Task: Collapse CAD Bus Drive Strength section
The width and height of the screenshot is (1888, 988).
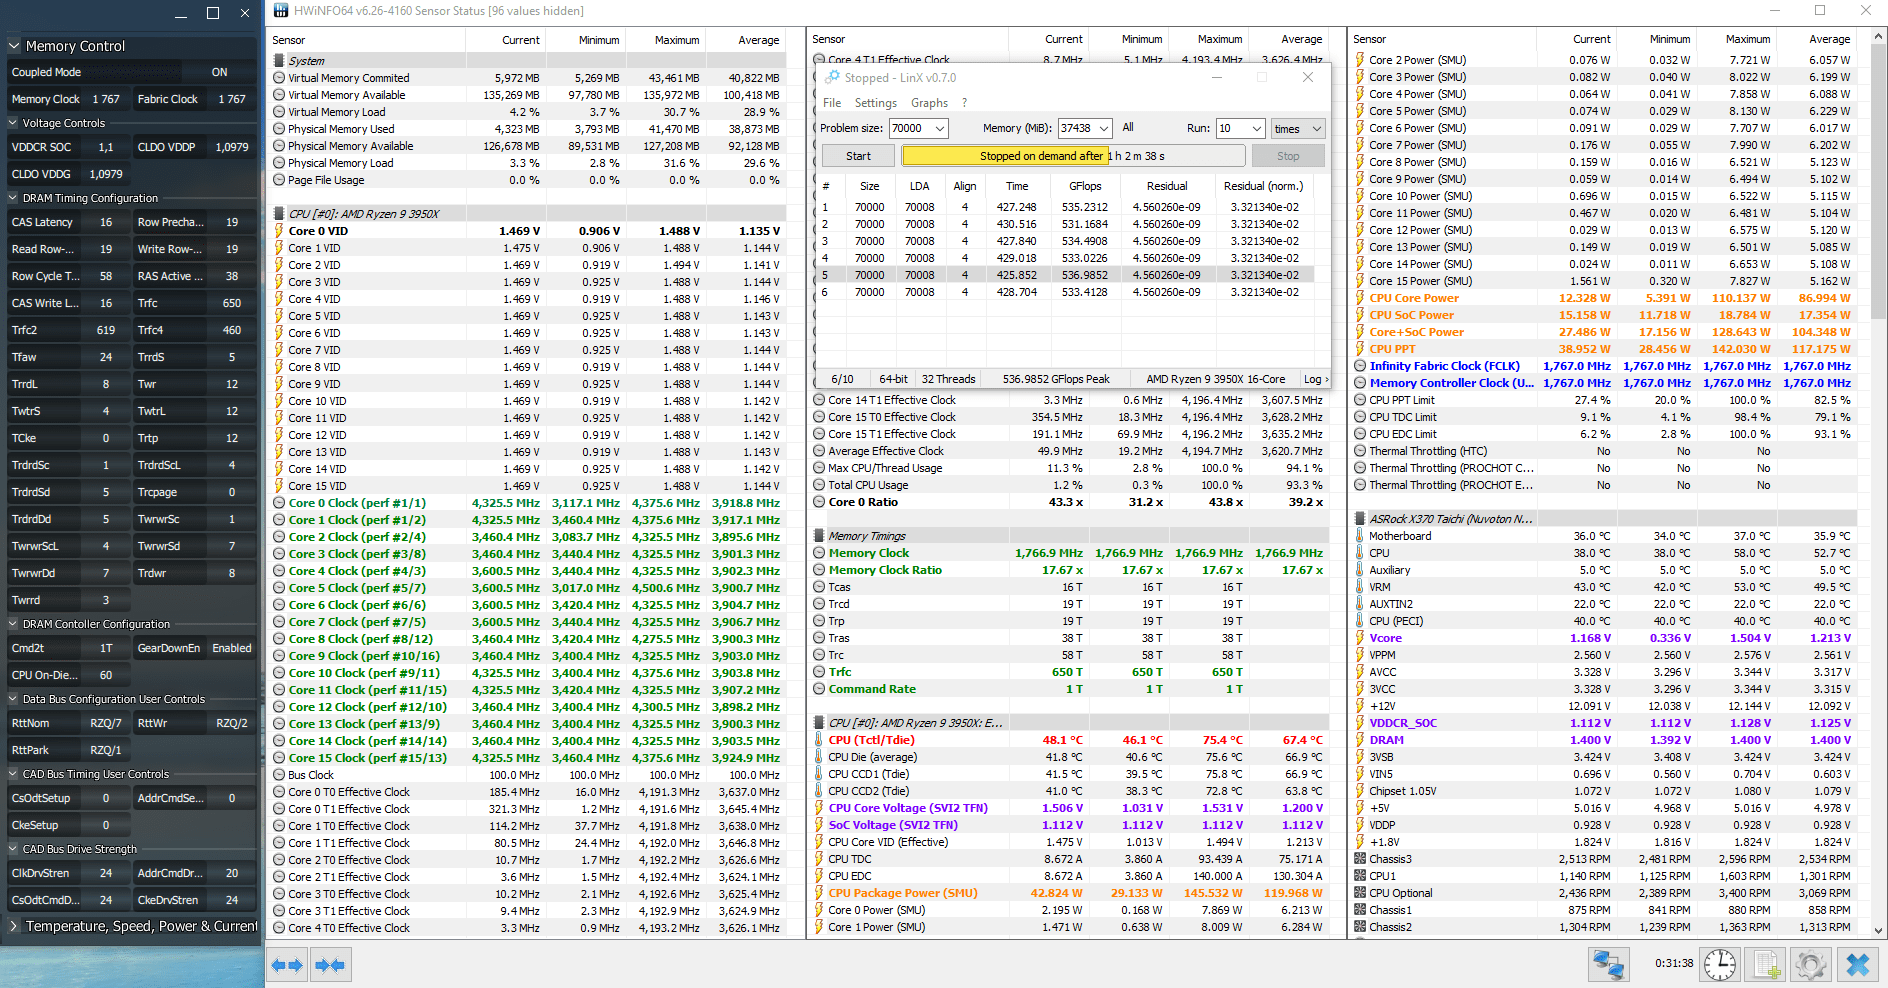Action: (14, 849)
